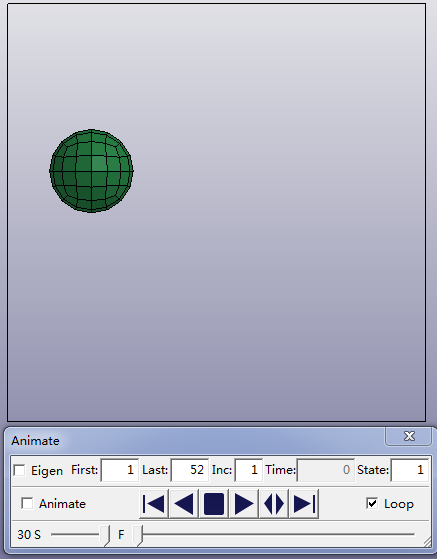Click the speed slider handle

click(x=104, y=535)
